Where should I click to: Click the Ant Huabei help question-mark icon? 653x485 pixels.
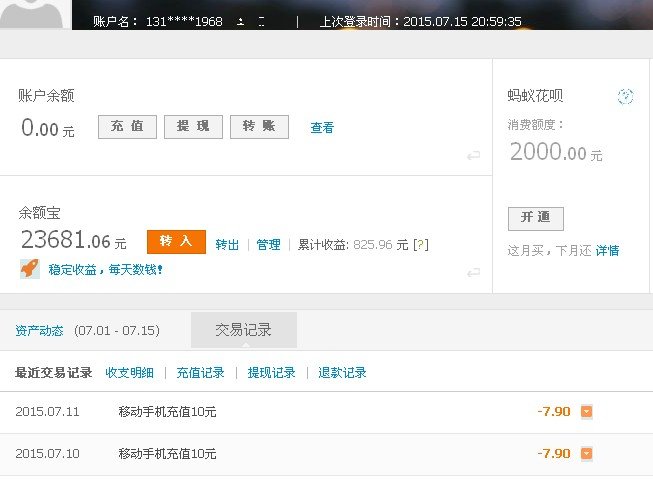point(625,97)
